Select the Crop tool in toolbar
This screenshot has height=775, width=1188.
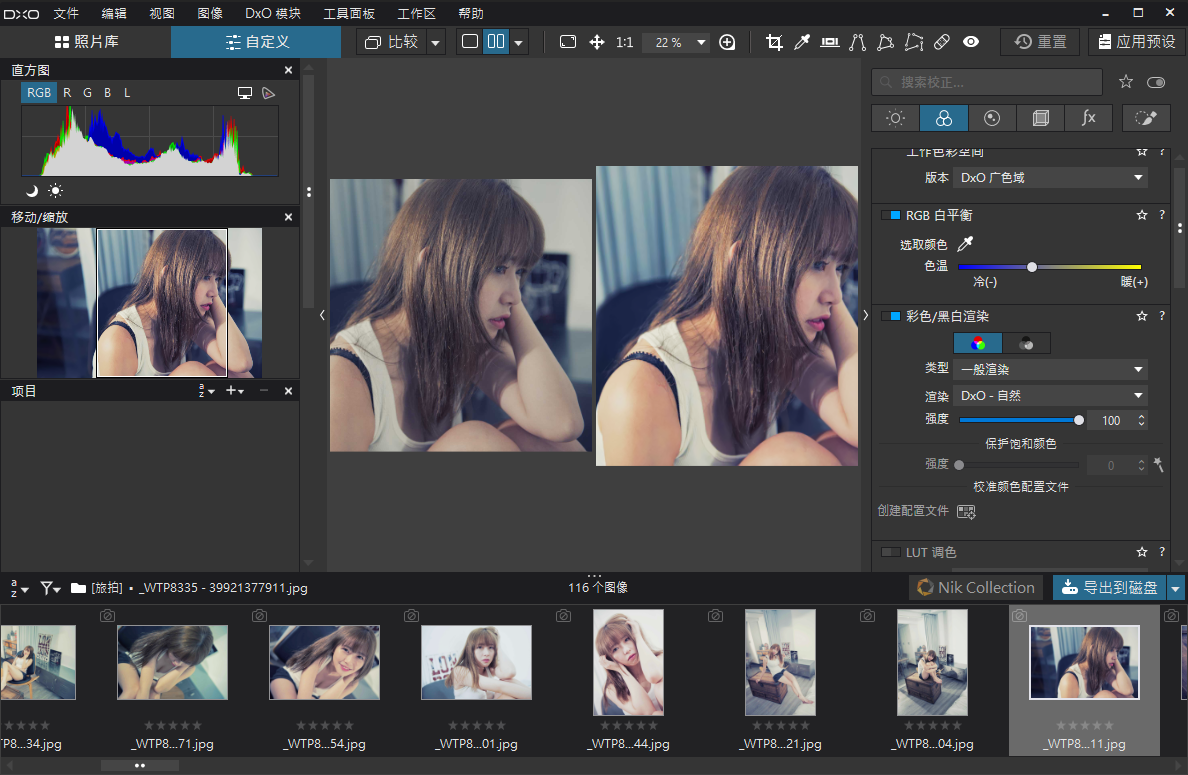[x=773, y=42]
